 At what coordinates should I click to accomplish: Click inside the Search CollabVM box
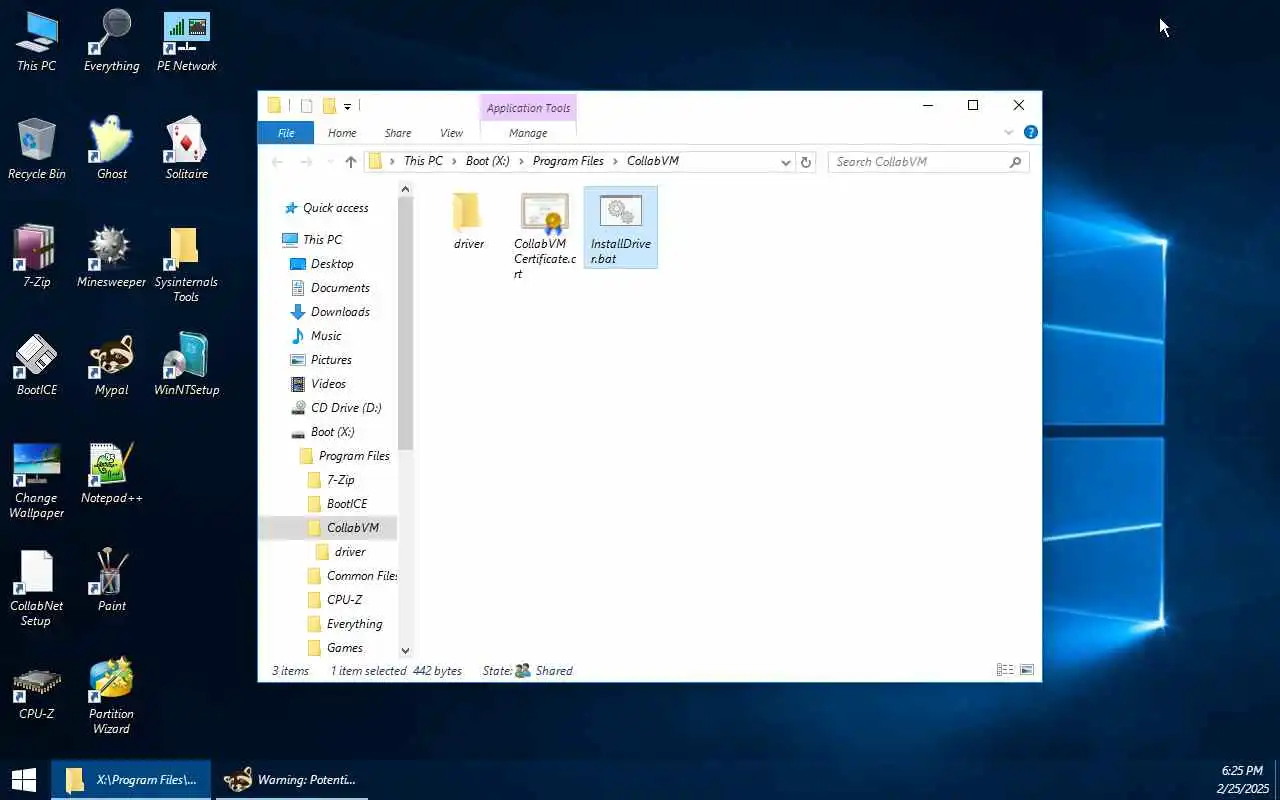click(928, 162)
